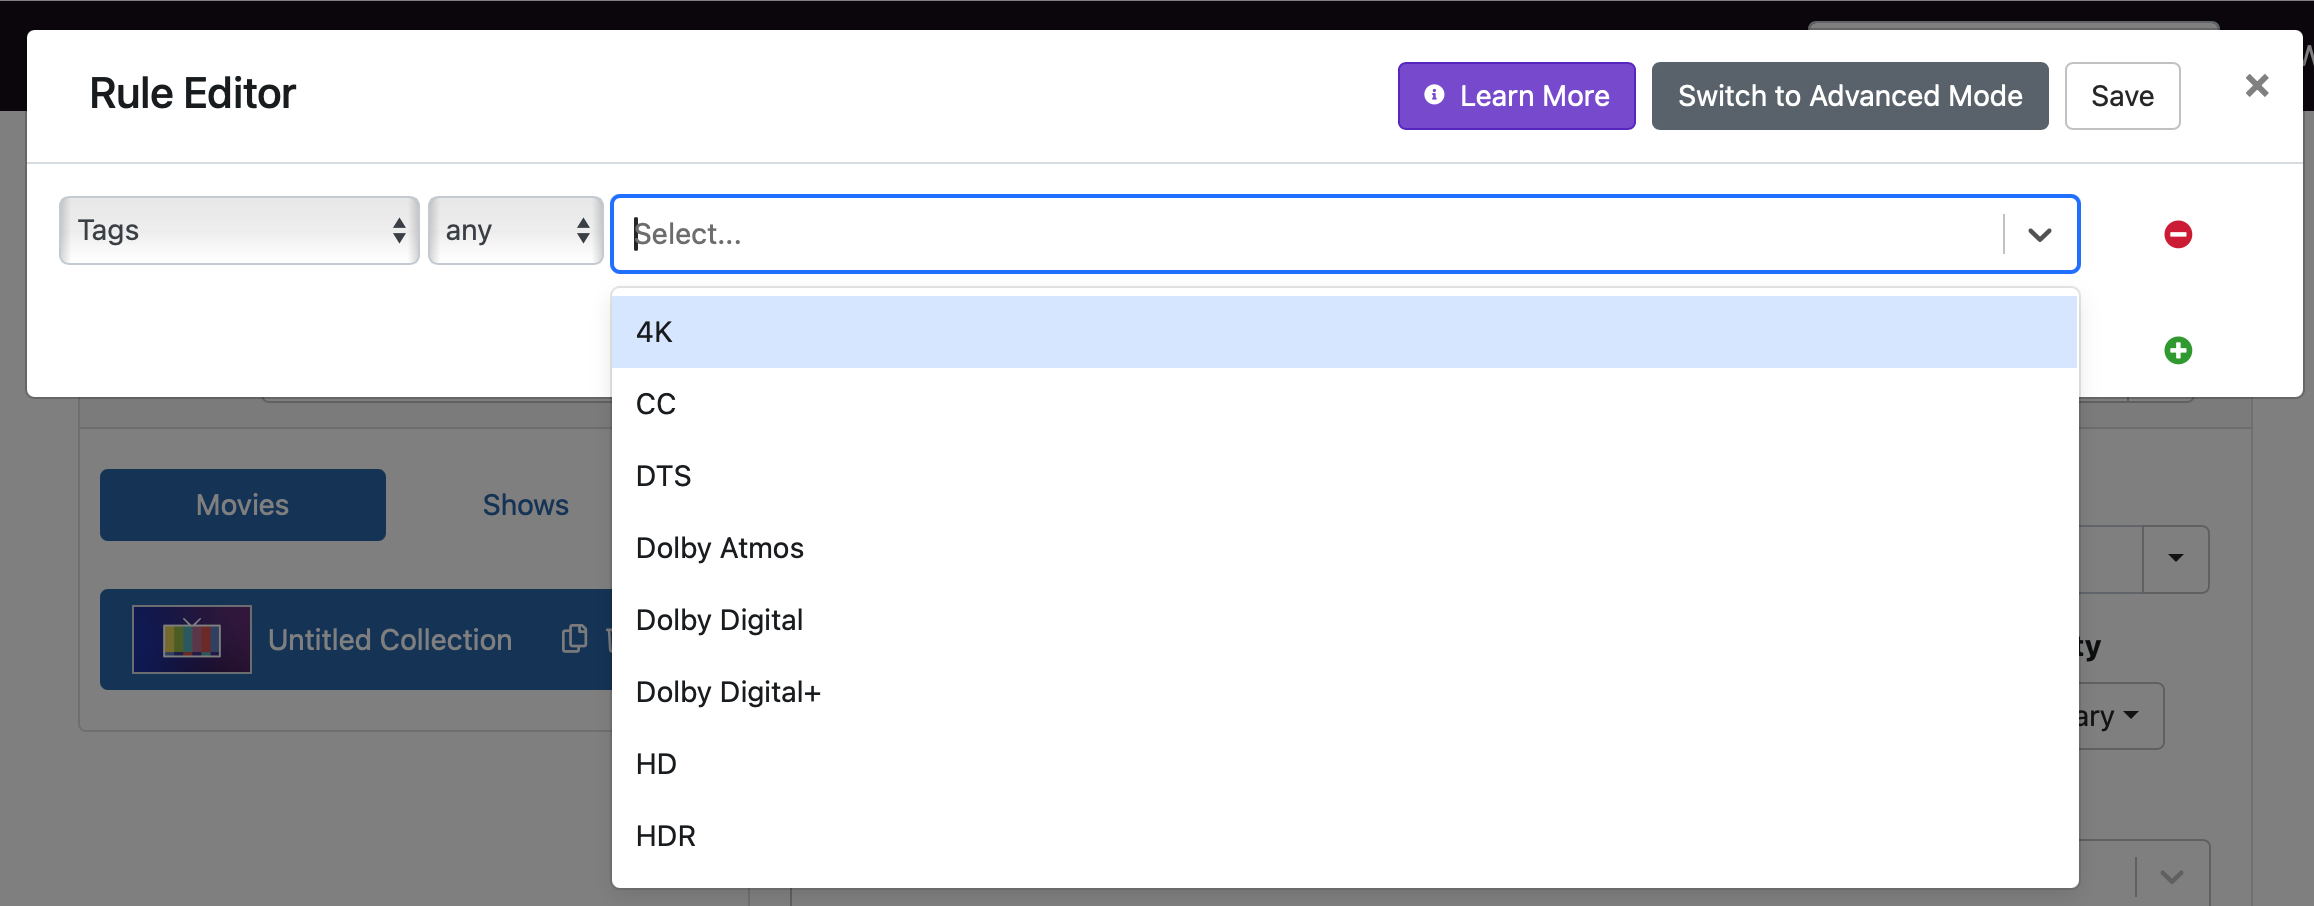Image resolution: width=2314 pixels, height=906 pixels.
Task: Select the CC tag option
Action: tap(656, 404)
